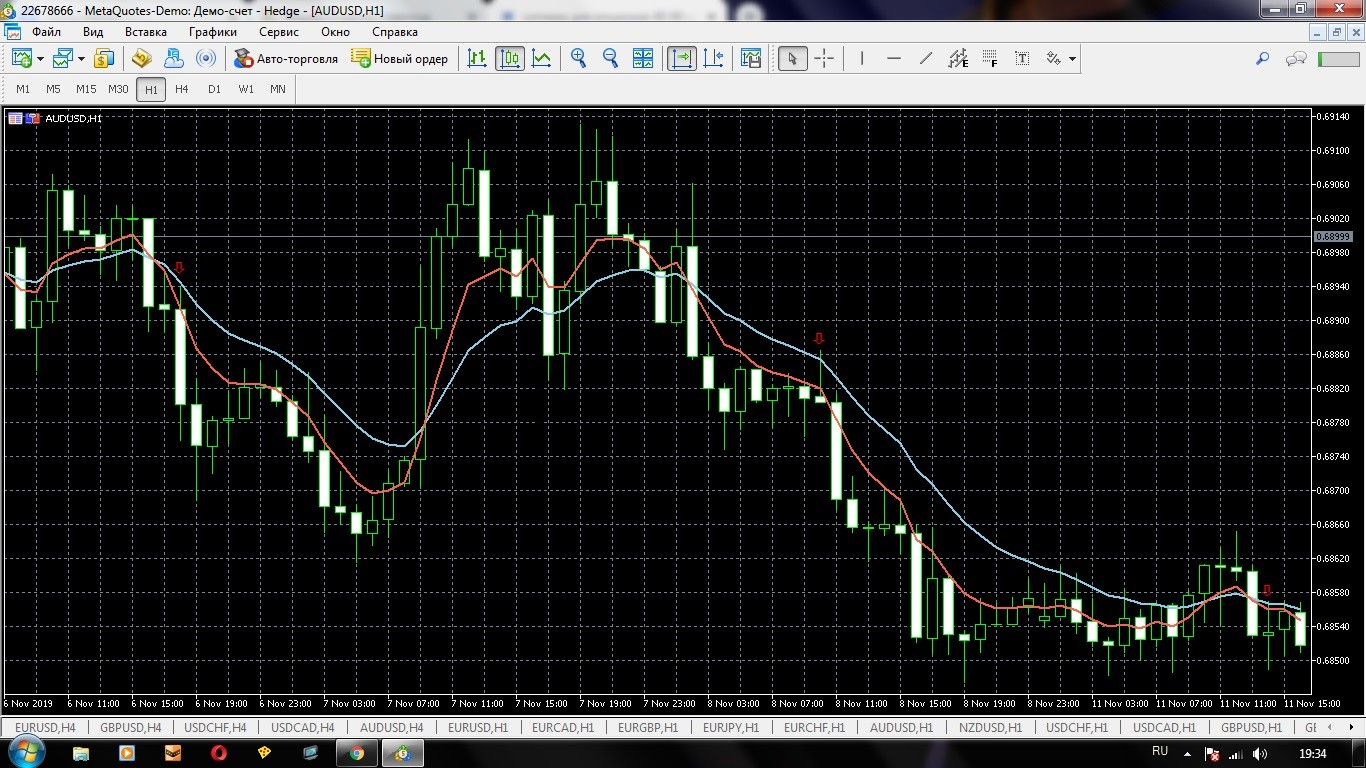Expand the graphic objects dropdown arrow

(x=1072, y=59)
